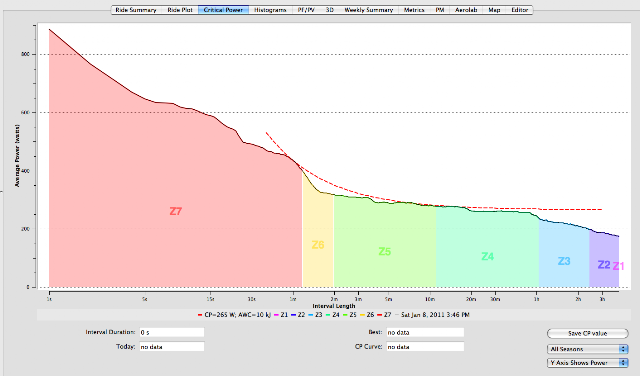Click the Today value field
640x376 pixels.
coord(172,347)
